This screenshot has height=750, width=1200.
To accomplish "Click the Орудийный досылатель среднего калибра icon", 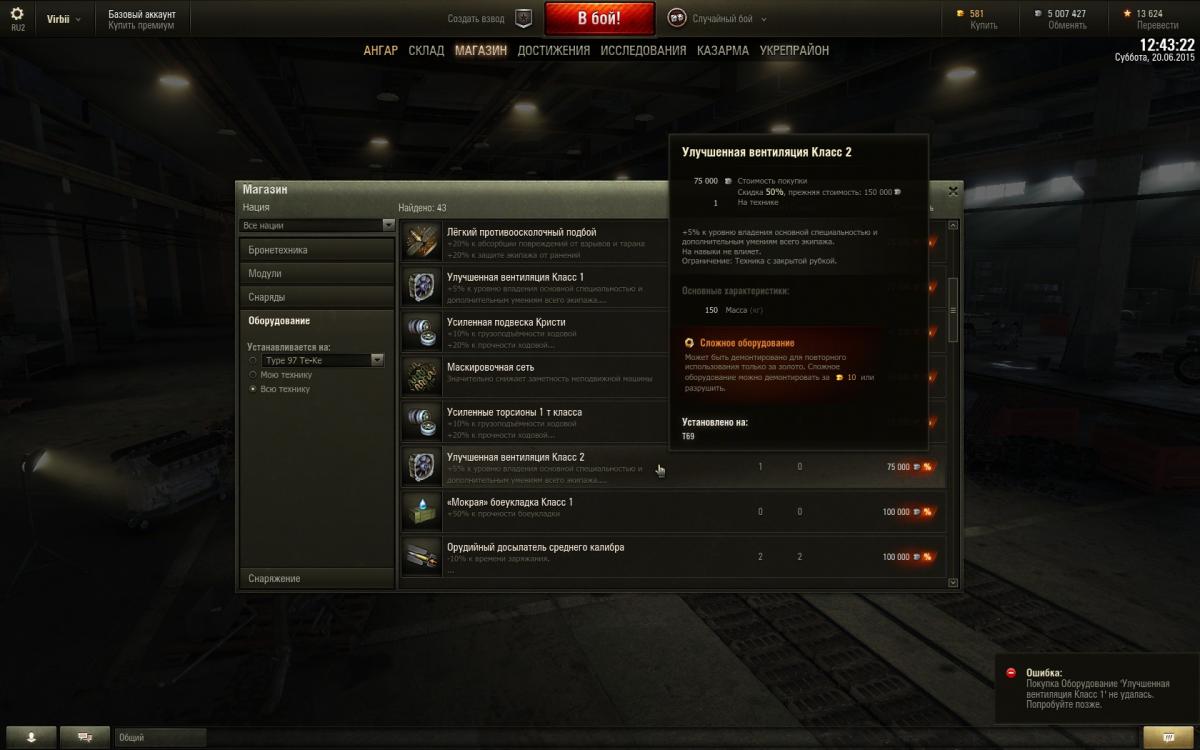I will coord(420,556).
